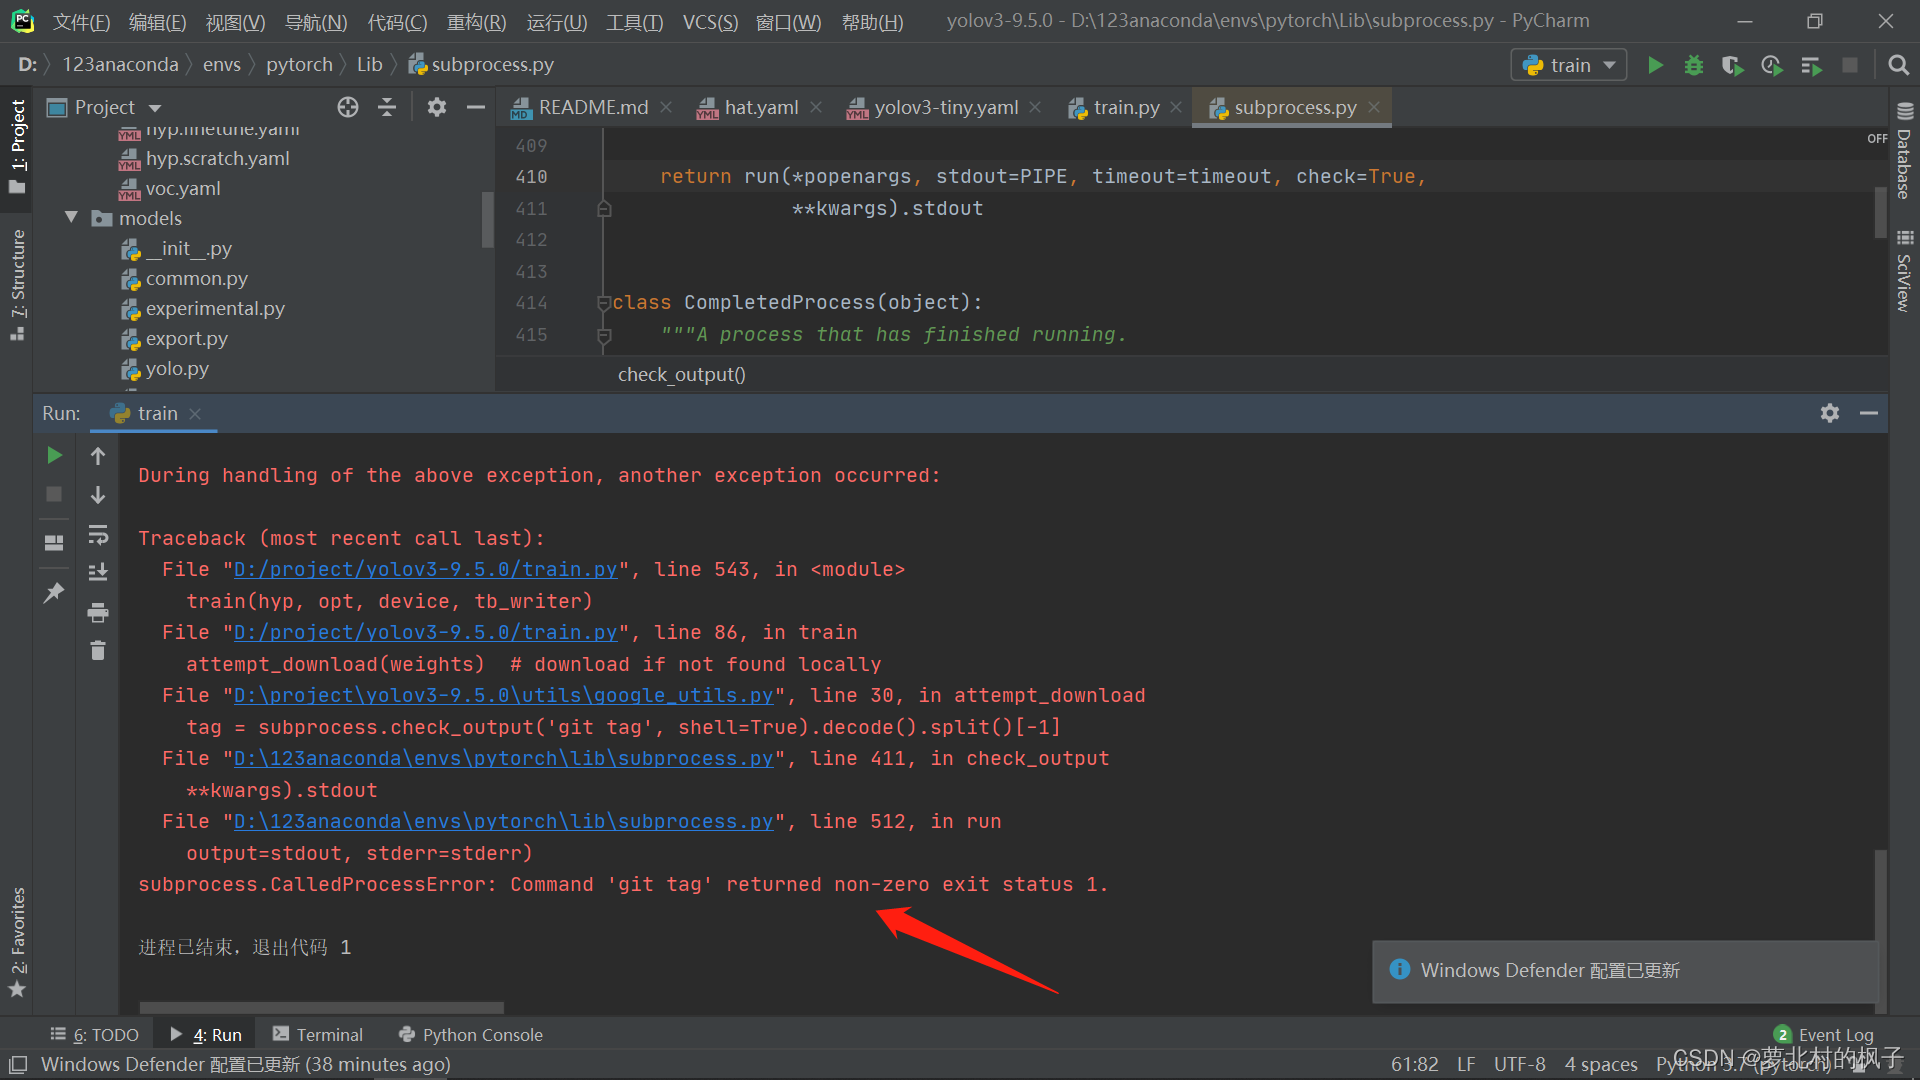Viewport: 1920px width, 1080px height.
Task: Open subprocess.py line 512 traceback link
Action: tap(503, 821)
